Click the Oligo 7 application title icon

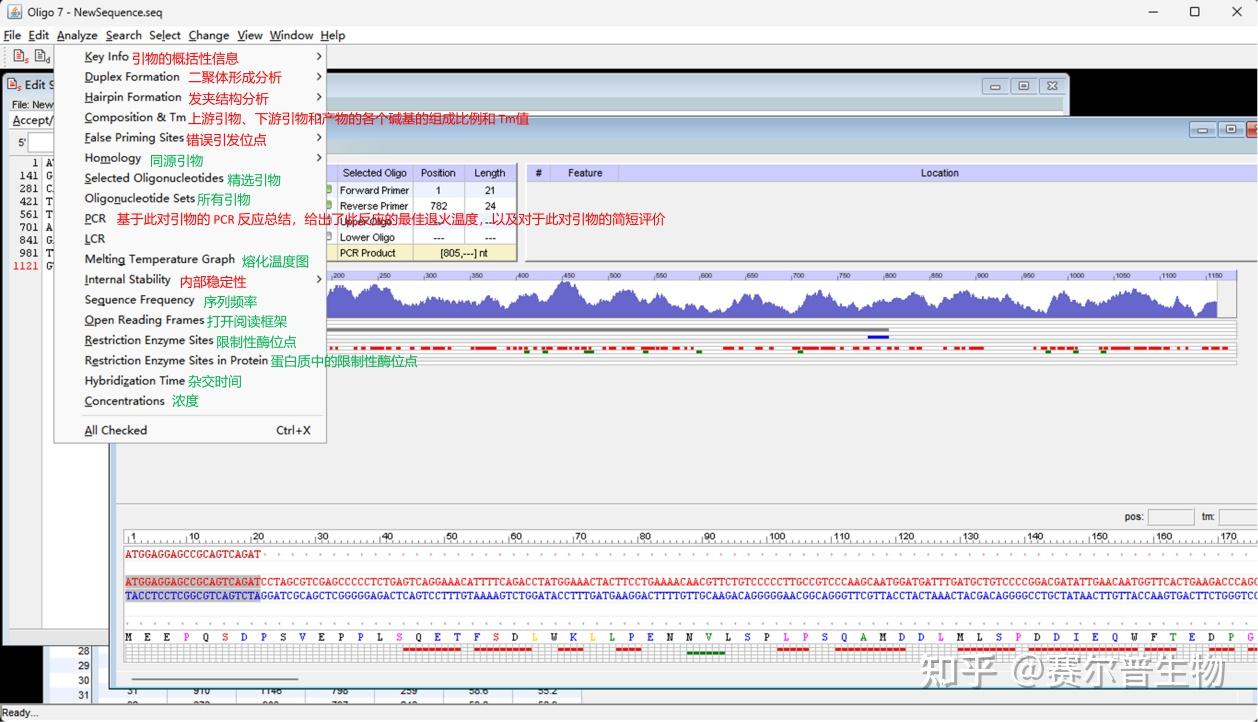point(14,12)
